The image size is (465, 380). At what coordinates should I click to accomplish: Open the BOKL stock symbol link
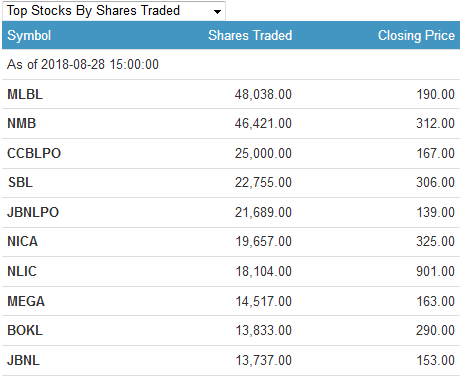pyautogui.click(x=25, y=330)
